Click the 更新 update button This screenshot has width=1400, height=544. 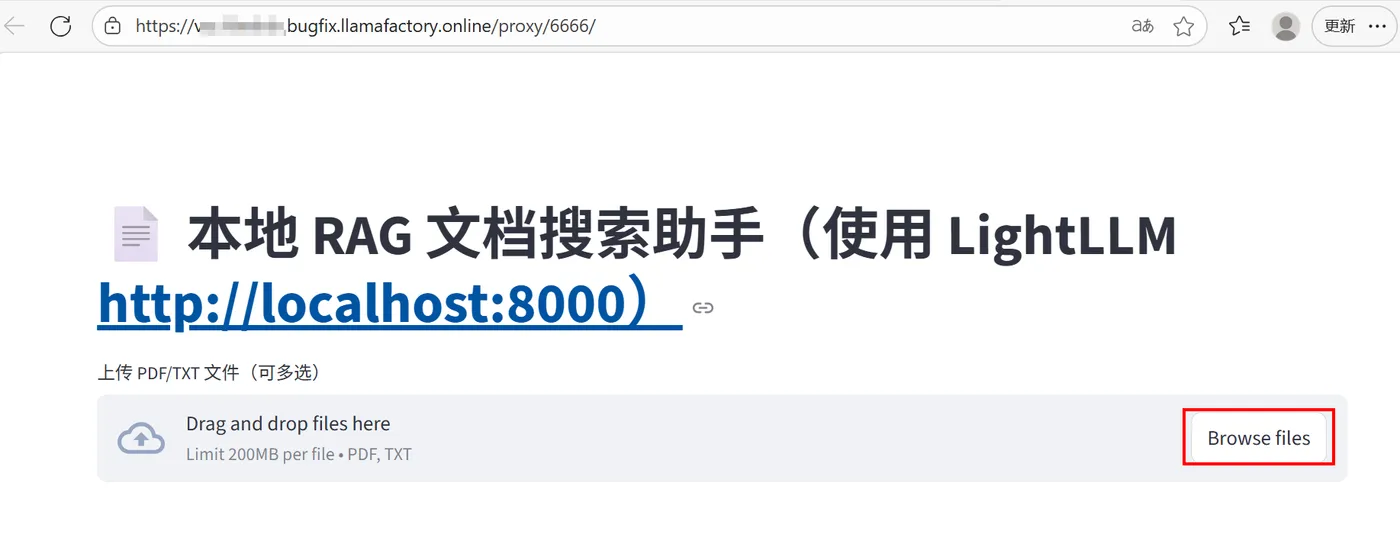coord(1339,26)
